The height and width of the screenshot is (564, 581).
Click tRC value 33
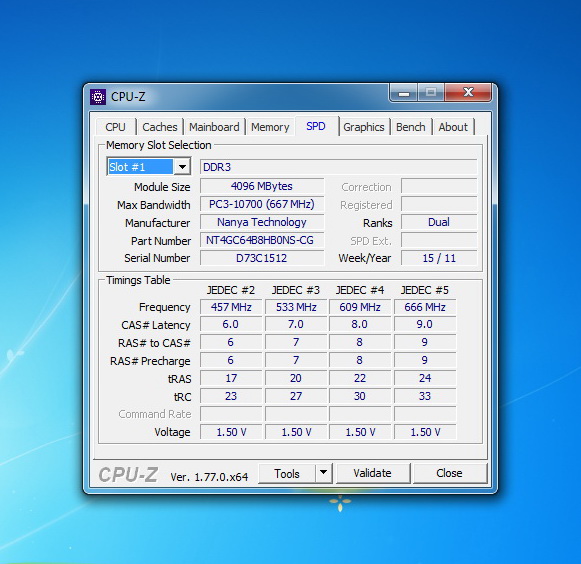click(425, 396)
